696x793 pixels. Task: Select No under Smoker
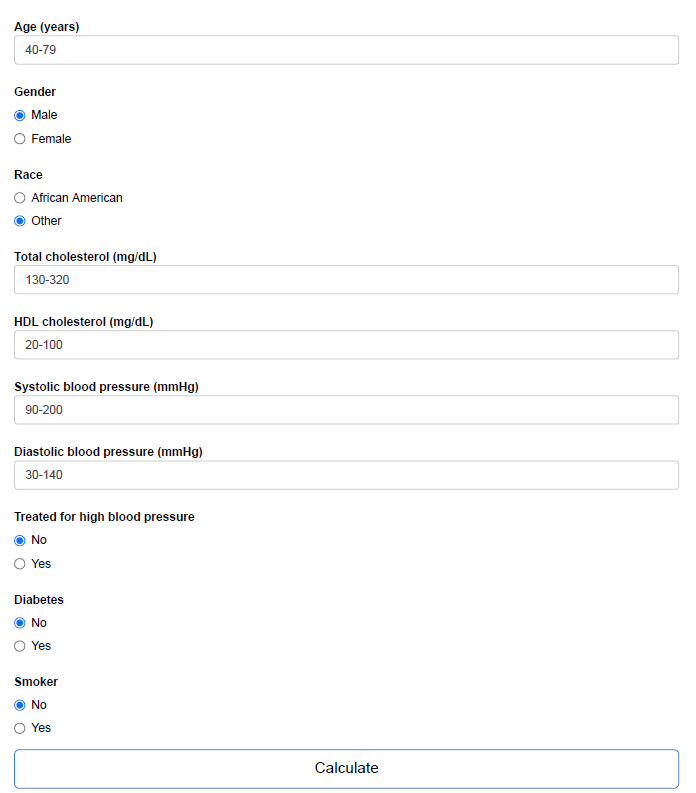[x=20, y=705]
